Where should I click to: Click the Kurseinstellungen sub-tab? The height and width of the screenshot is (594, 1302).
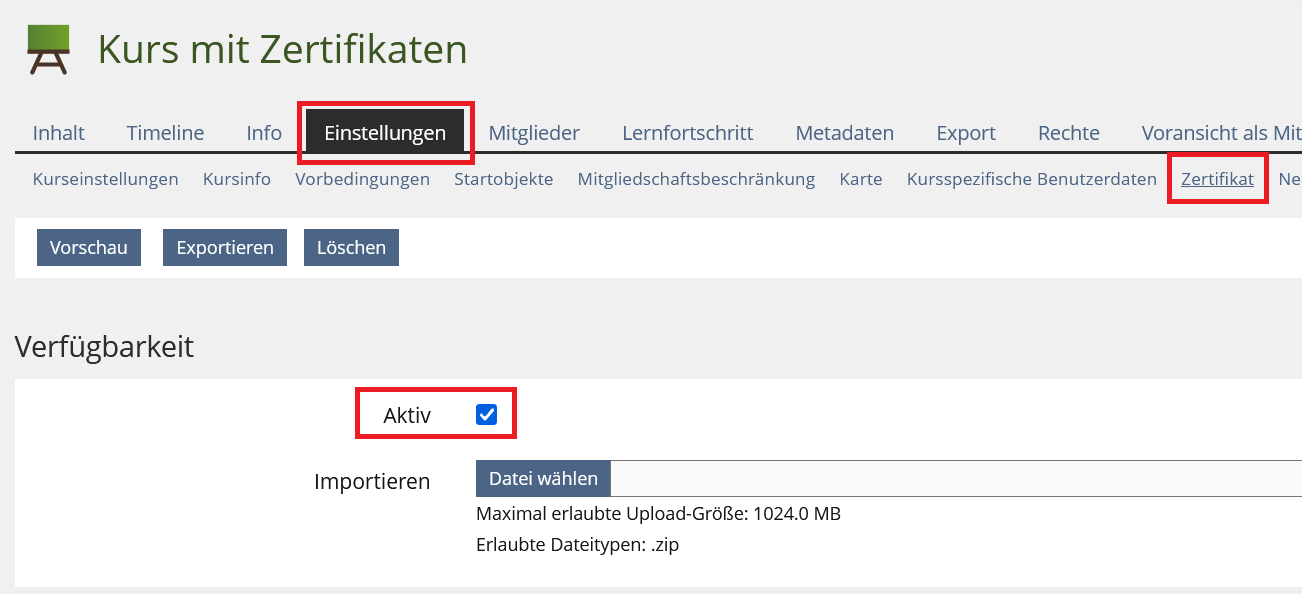pyautogui.click(x=106, y=180)
